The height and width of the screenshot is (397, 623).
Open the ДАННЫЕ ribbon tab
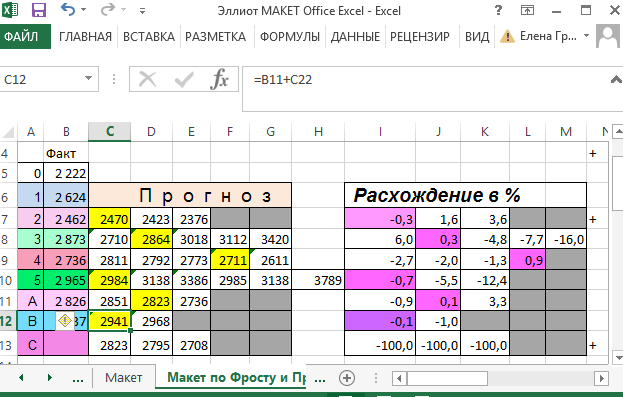(x=356, y=37)
